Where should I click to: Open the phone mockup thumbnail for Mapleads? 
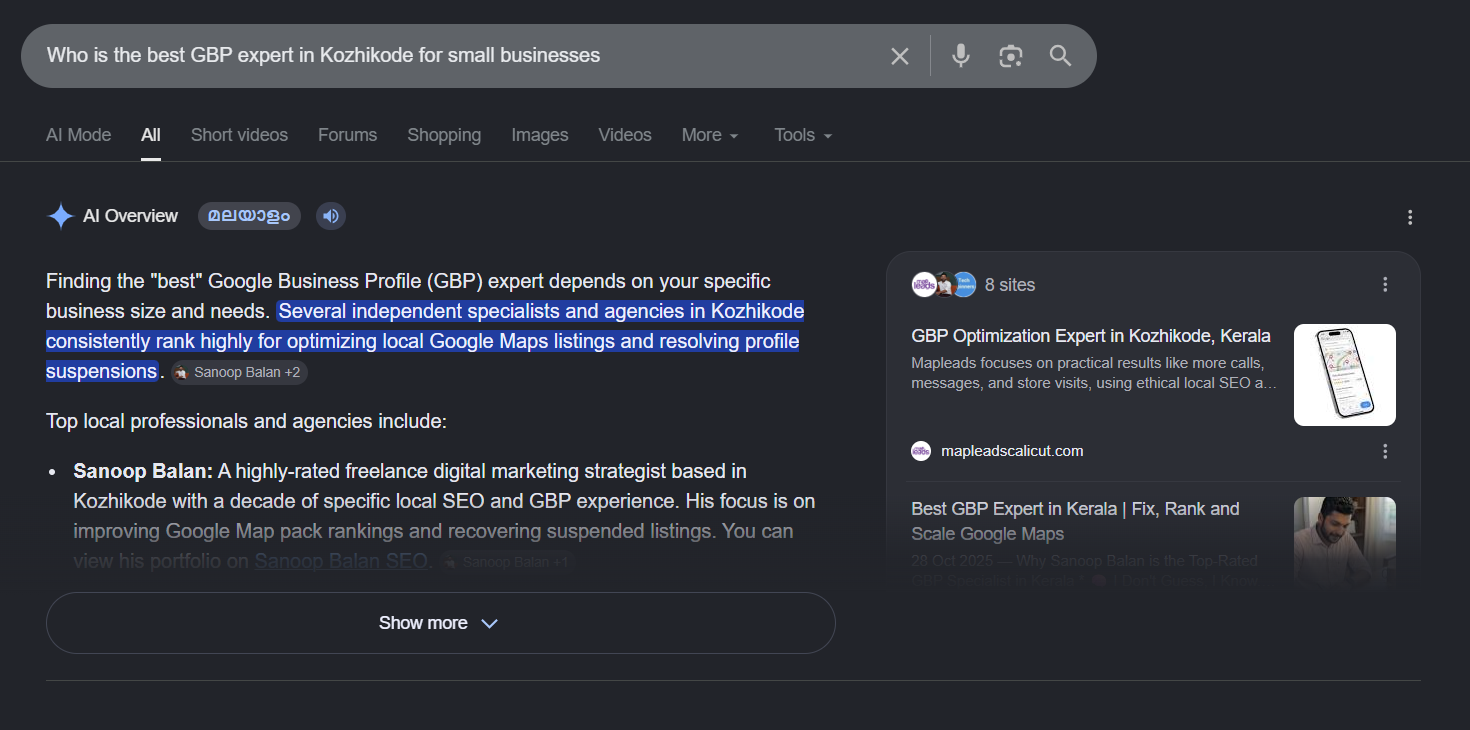click(x=1345, y=375)
